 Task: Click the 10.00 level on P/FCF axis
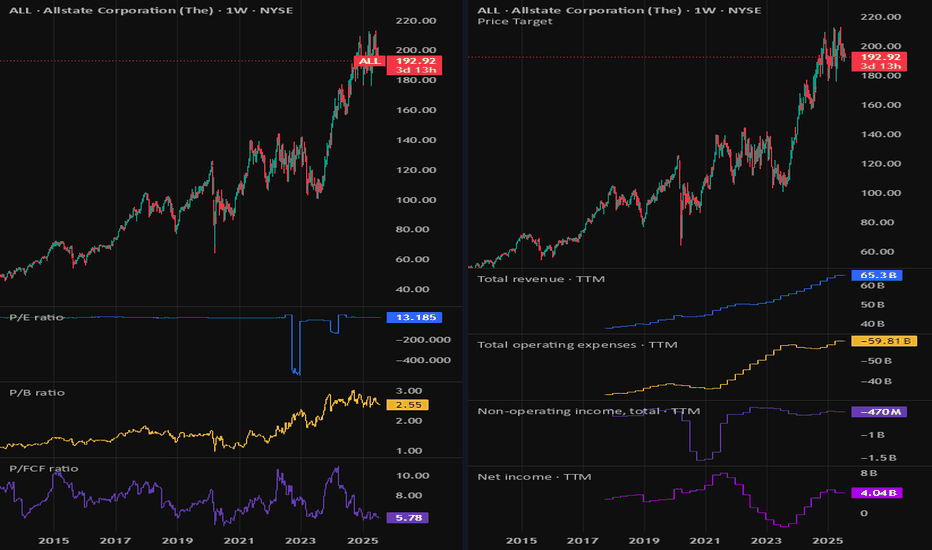413,476
